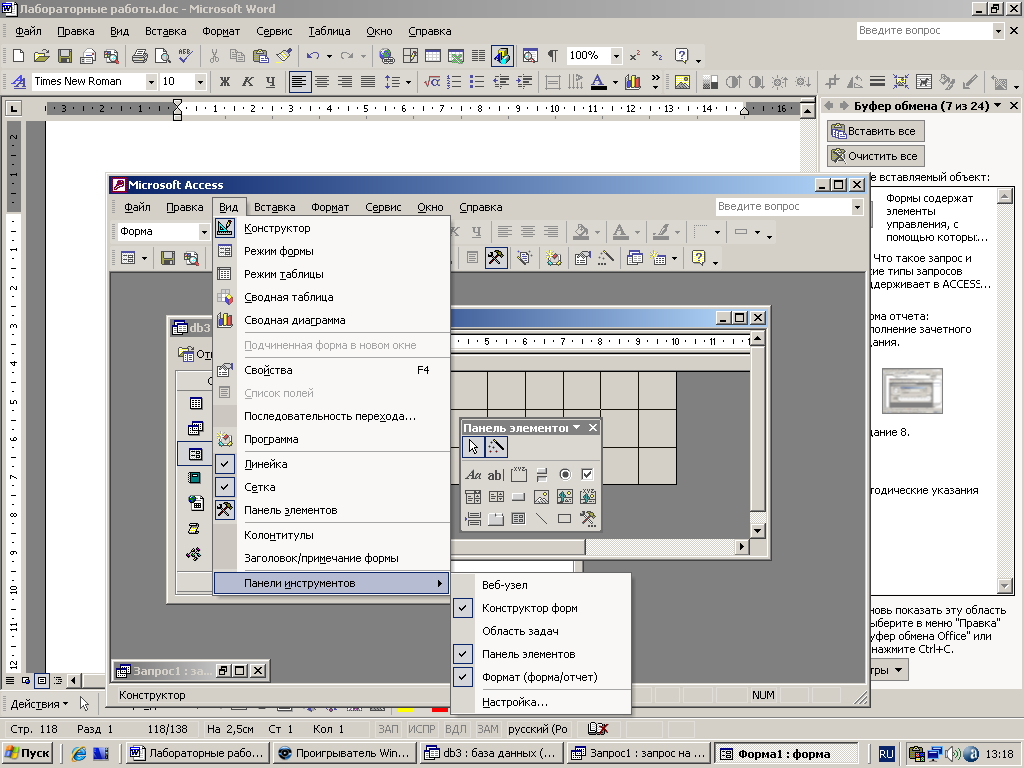Open Access help question mark icon
1024x768 pixels.
pyautogui.click(x=698, y=257)
